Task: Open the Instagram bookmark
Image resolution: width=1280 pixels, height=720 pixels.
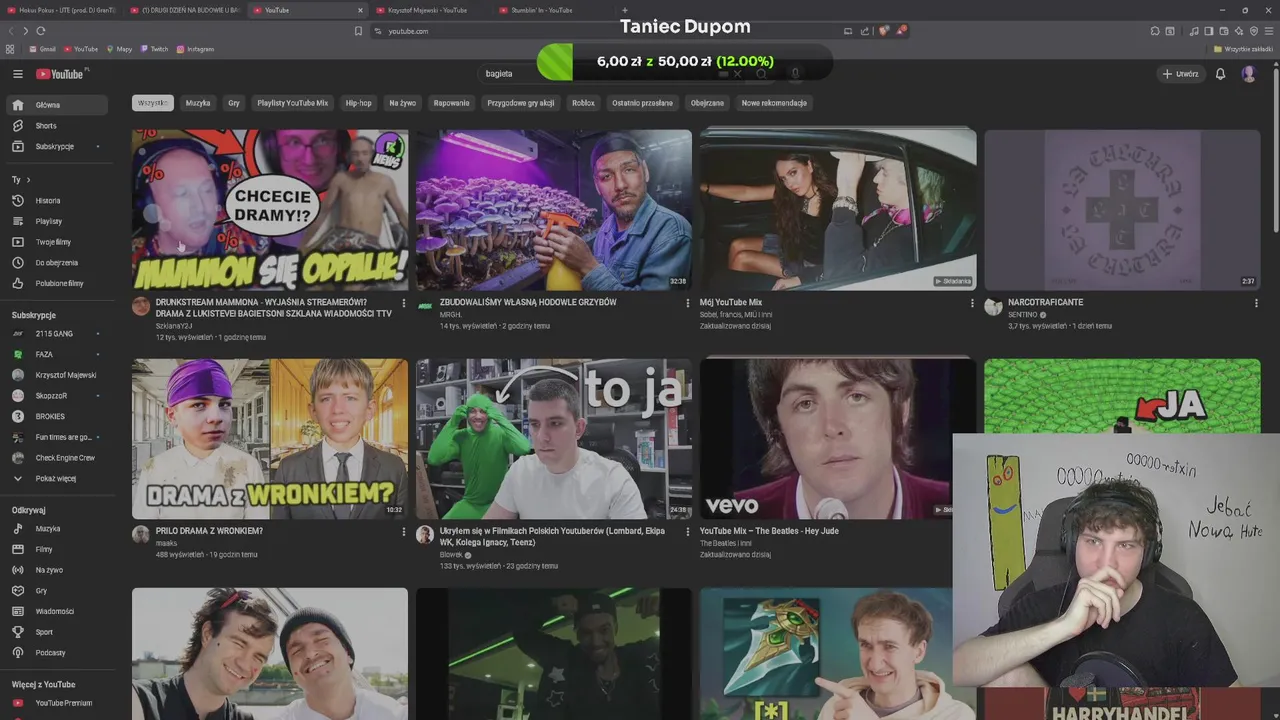Action: coord(195,49)
